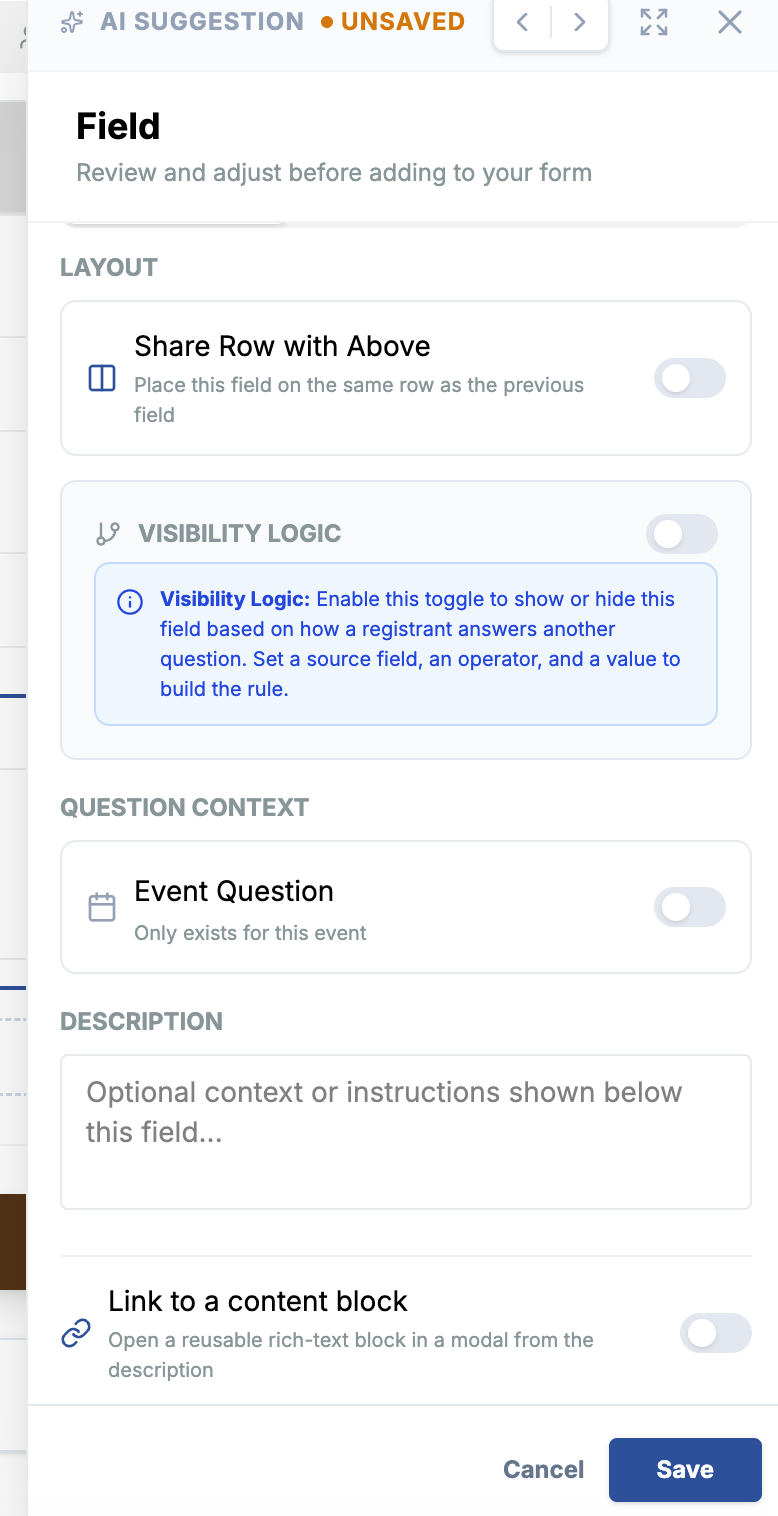Save the field

[x=685, y=1469]
